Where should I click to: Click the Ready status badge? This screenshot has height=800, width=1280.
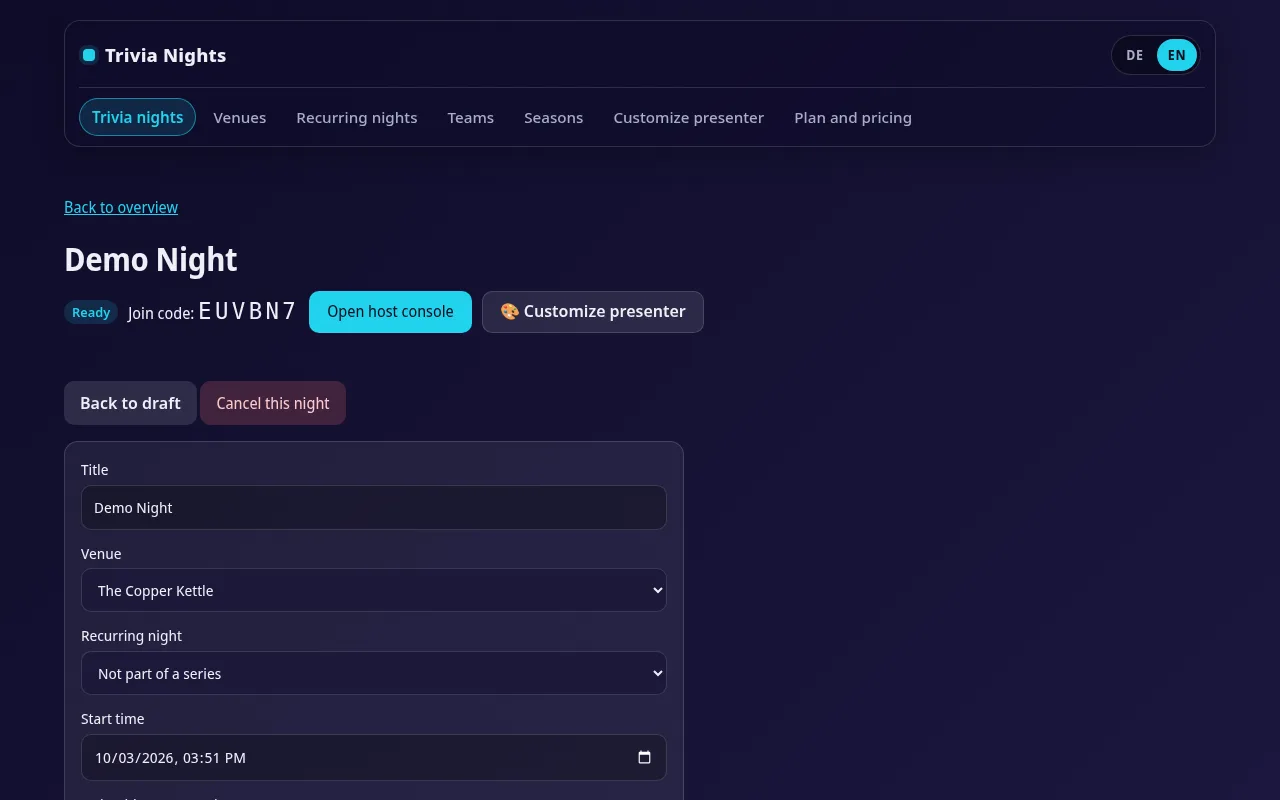point(91,313)
